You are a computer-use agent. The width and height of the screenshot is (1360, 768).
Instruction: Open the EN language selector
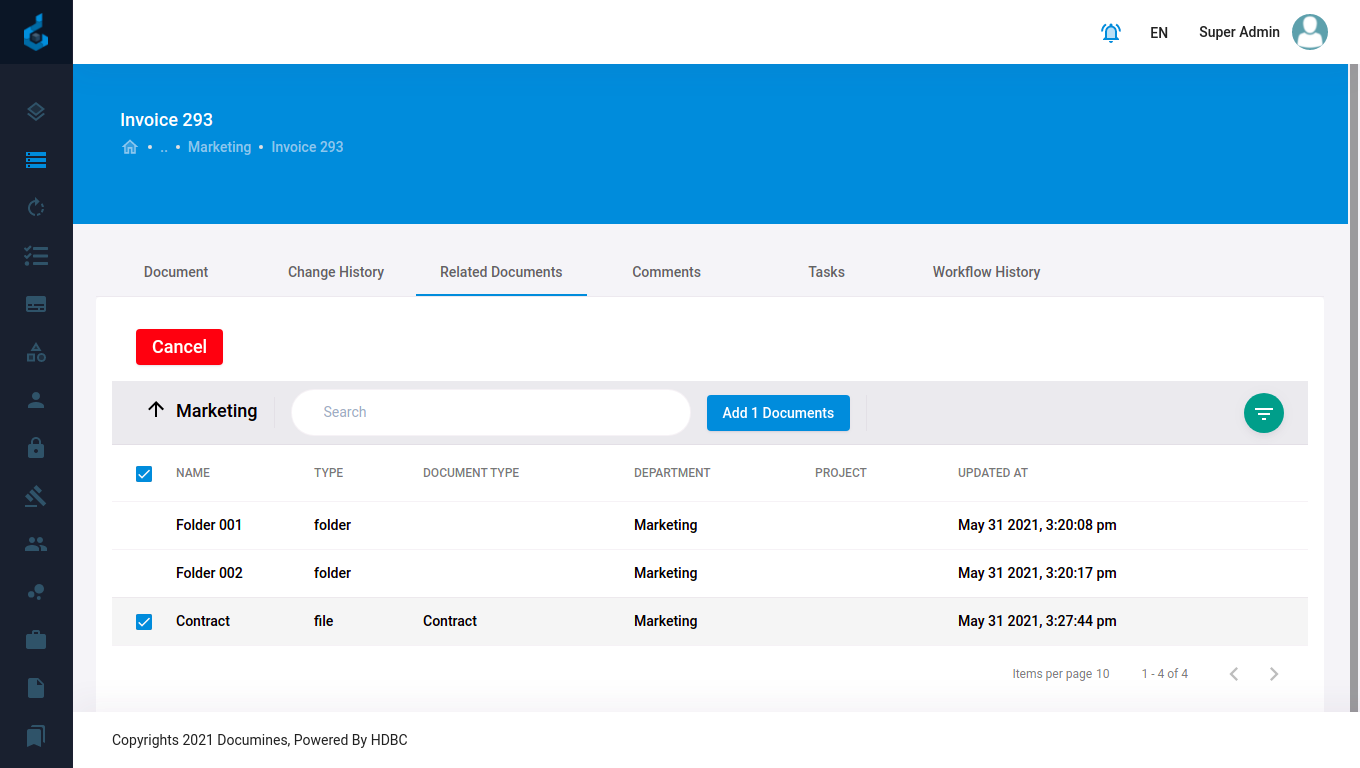tap(1158, 33)
